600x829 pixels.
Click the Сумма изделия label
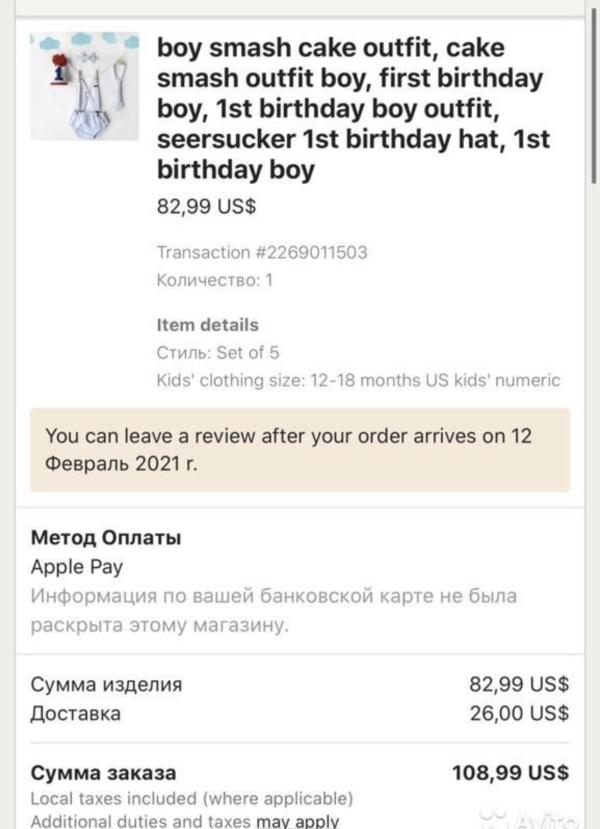[107, 685]
